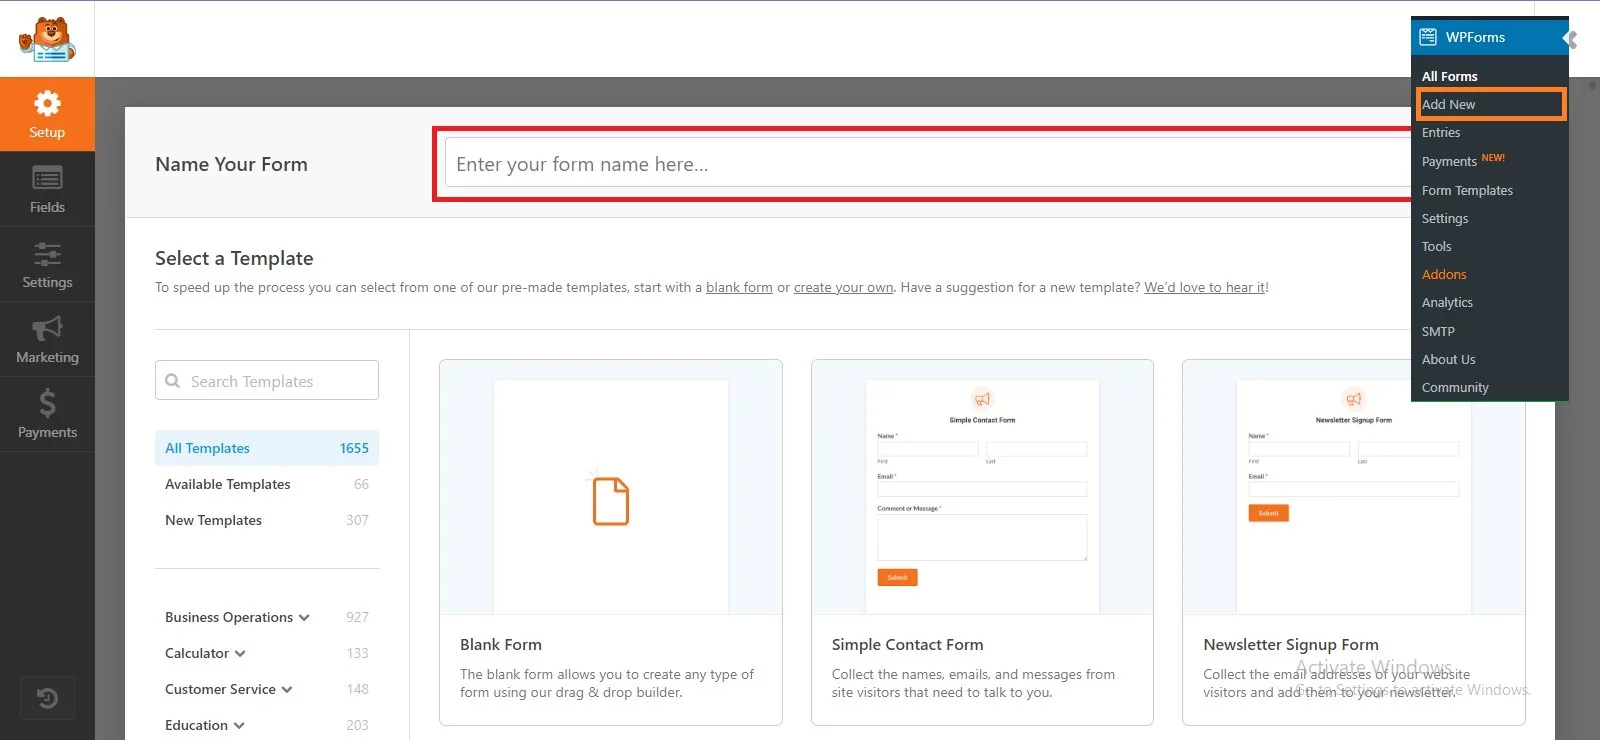
Task: Choose the Newsletter Signup Form template
Action: coord(1353,542)
